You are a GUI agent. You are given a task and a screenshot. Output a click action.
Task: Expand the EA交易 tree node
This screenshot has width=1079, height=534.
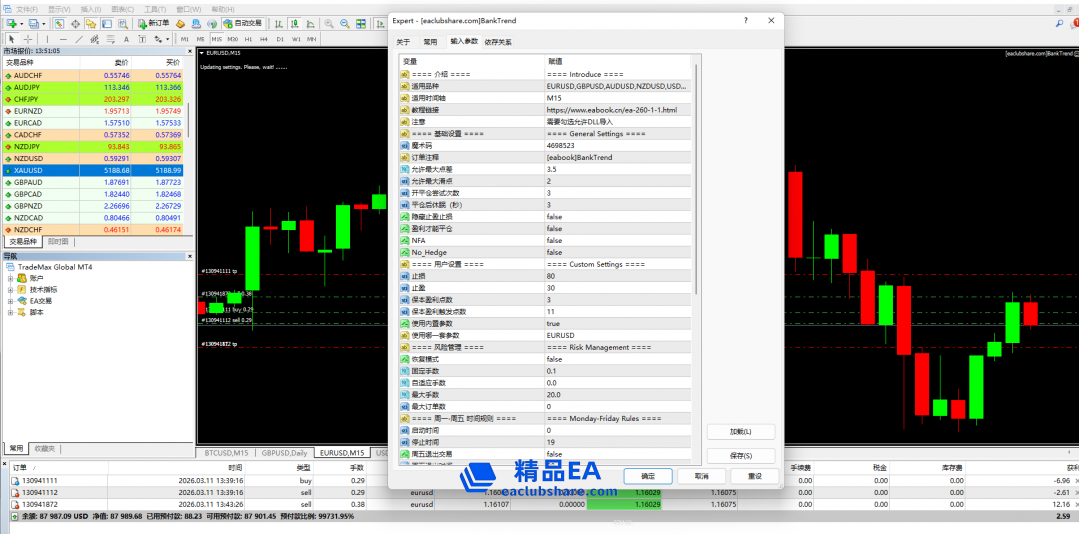click(x=10, y=301)
